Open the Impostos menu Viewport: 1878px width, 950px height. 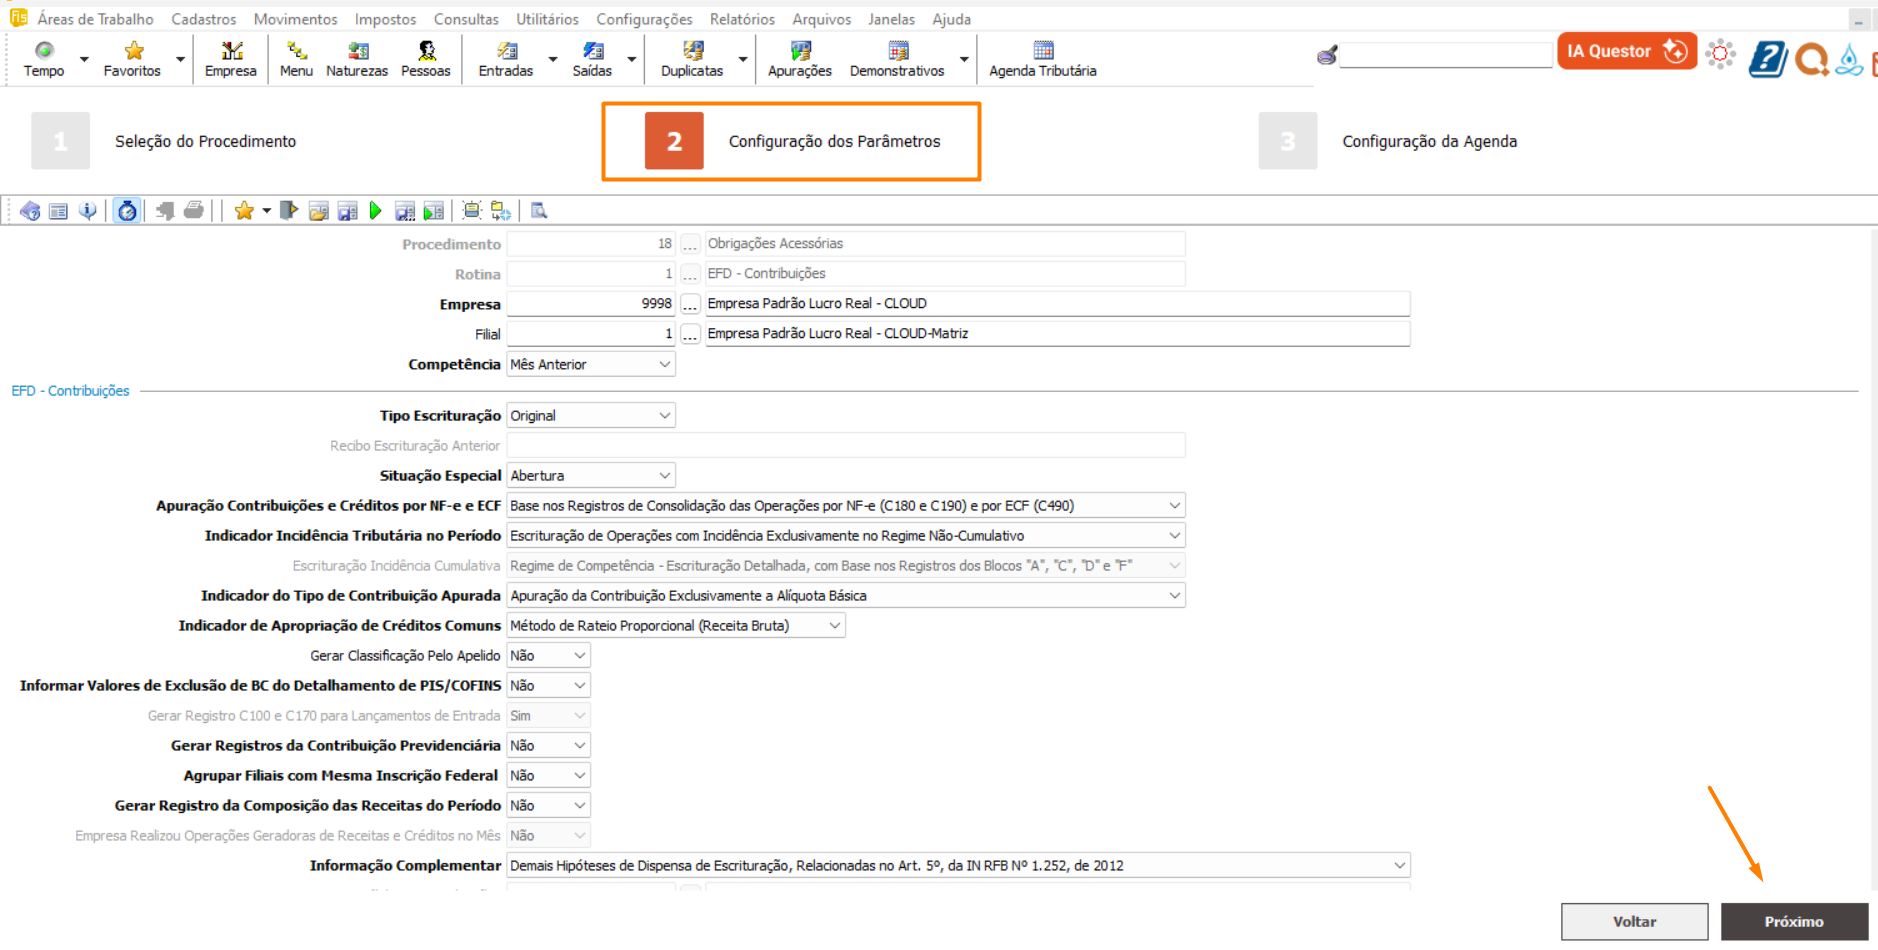point(385,19)
